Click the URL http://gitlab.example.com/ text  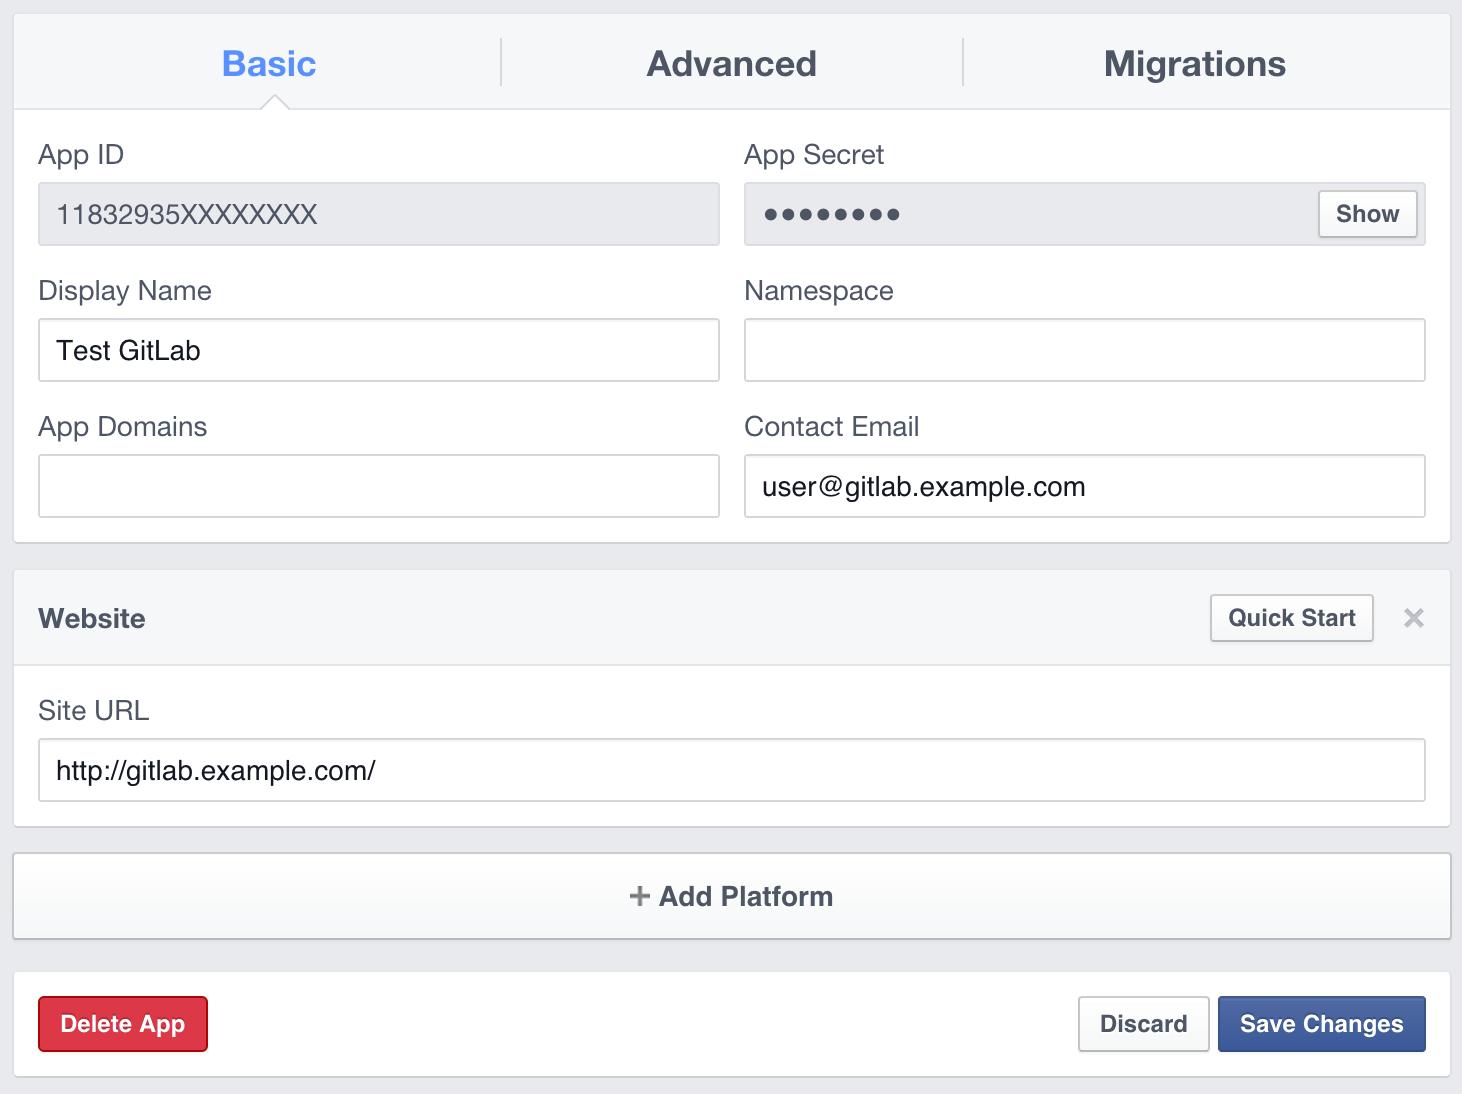tap(217, 770)
